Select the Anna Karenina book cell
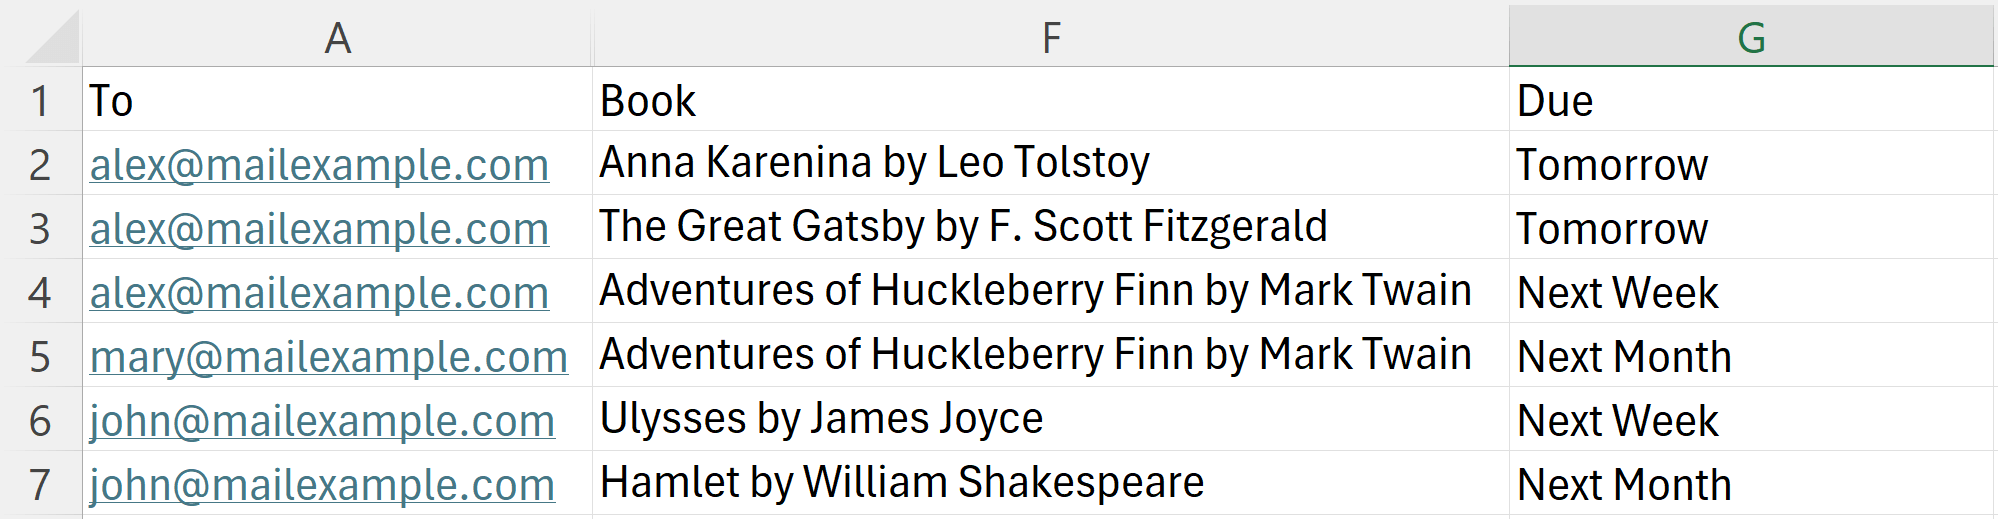 click(874, 163)
